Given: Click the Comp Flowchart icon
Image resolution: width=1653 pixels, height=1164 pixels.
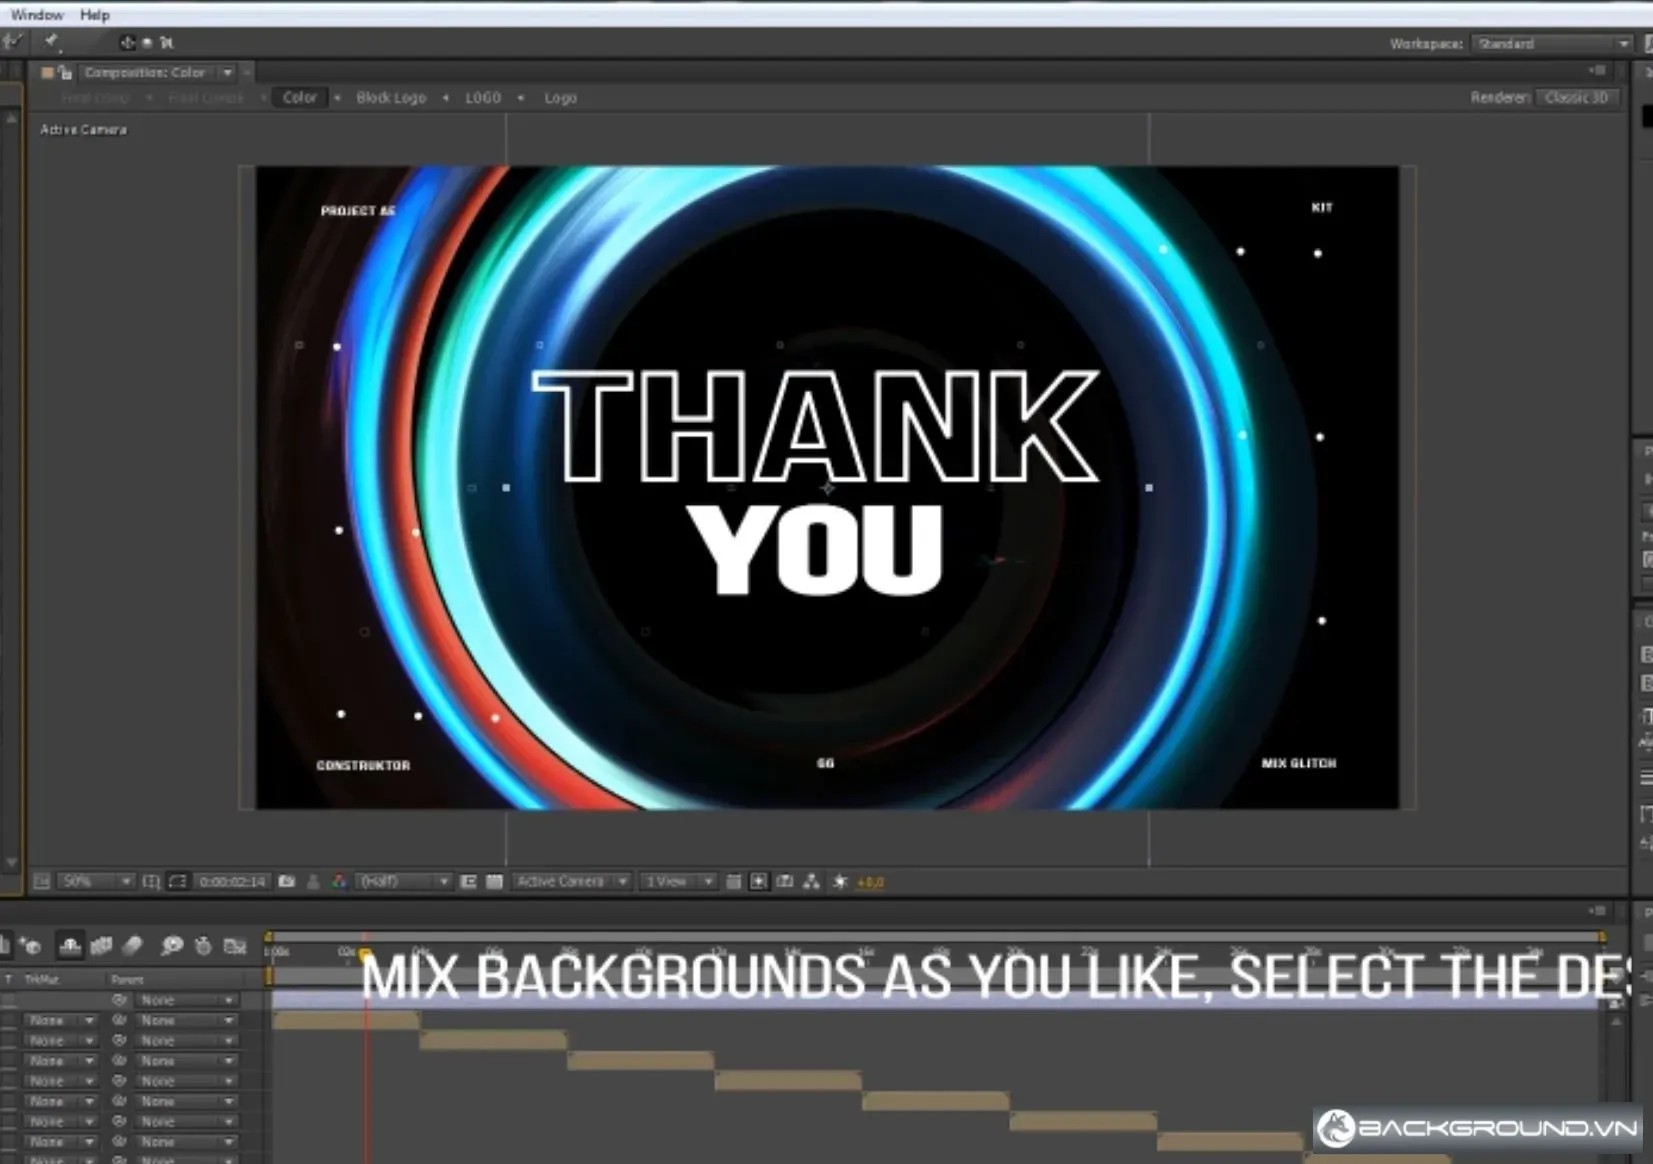Looking at the screenshot, I should click(811, 882).
